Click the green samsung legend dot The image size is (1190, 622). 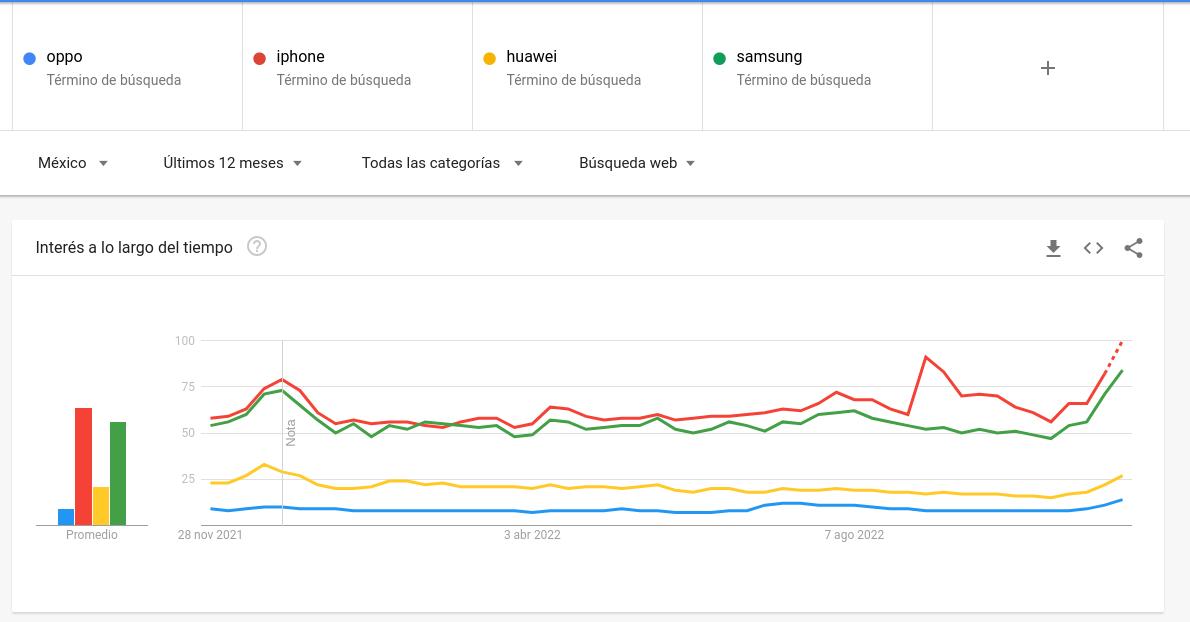pyautogui.click(x=720, y=56)
